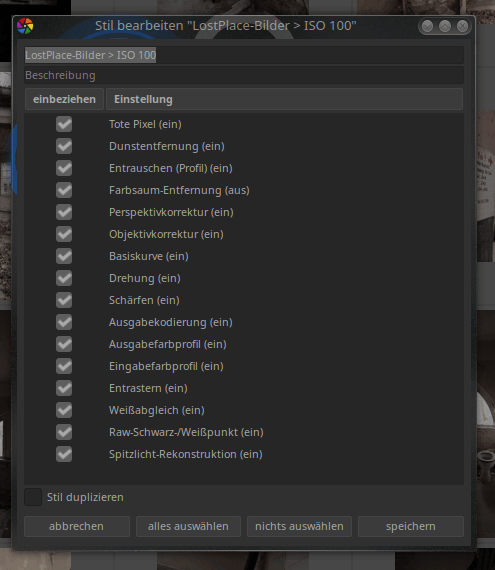495x570 pixels.
Task: Click the einbeziehen column header
Action: pyautogui.click(x=64, y=99)
